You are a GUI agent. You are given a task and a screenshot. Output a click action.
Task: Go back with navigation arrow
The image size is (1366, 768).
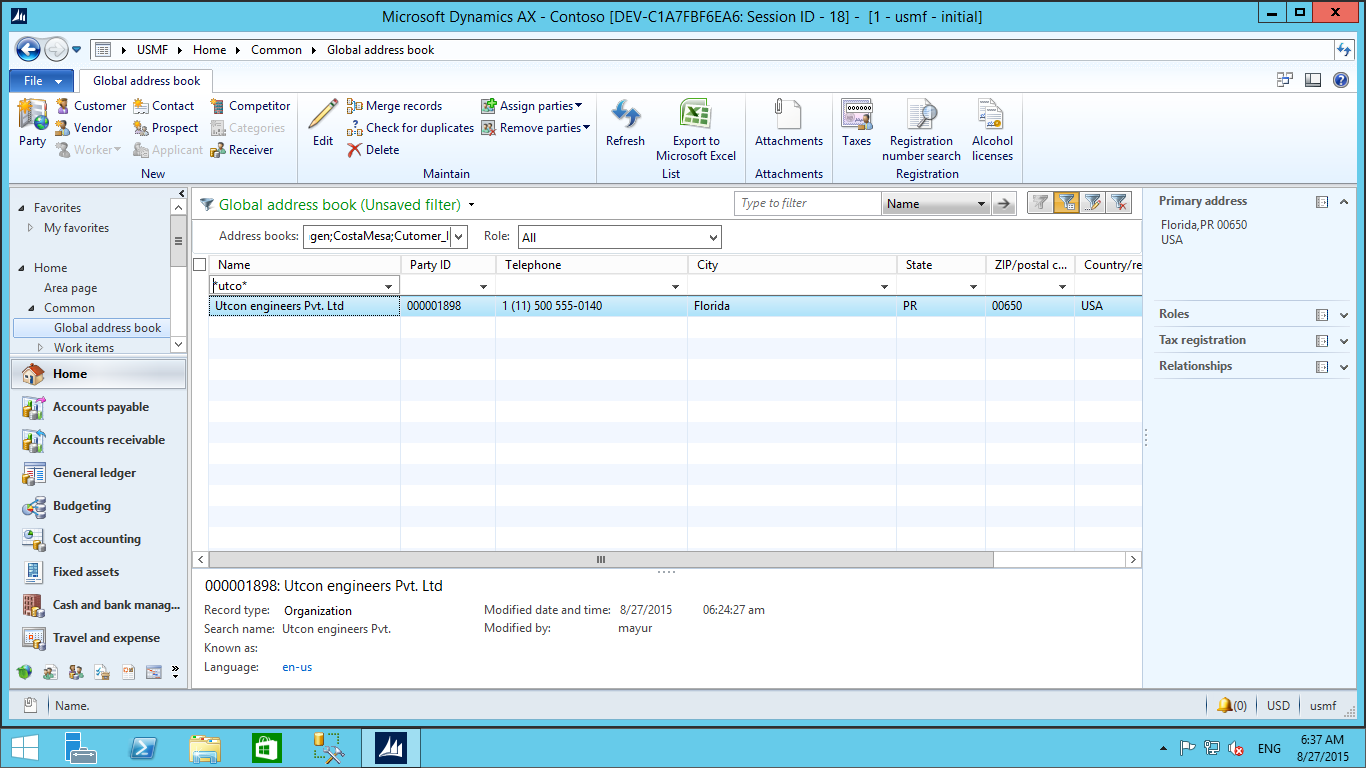coord(28,49)
